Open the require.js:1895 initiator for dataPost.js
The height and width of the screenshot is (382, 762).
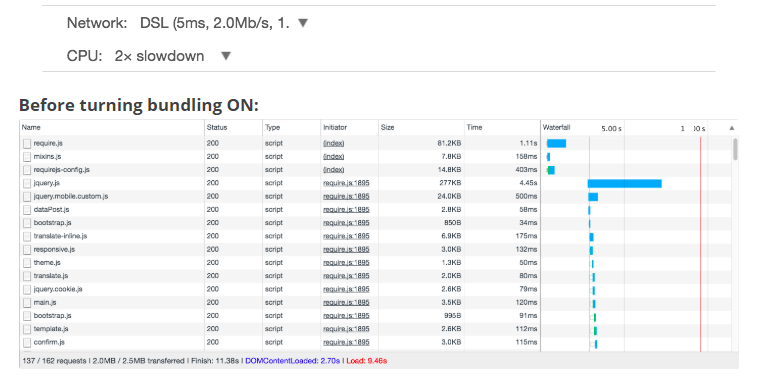346,209
